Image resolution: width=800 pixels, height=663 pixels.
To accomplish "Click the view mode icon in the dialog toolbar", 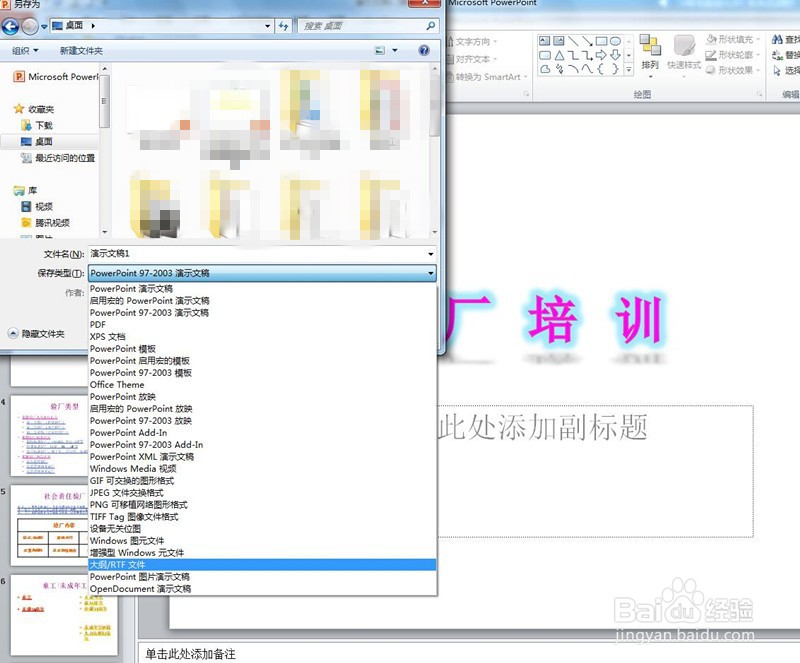I will tap(380, 51).
